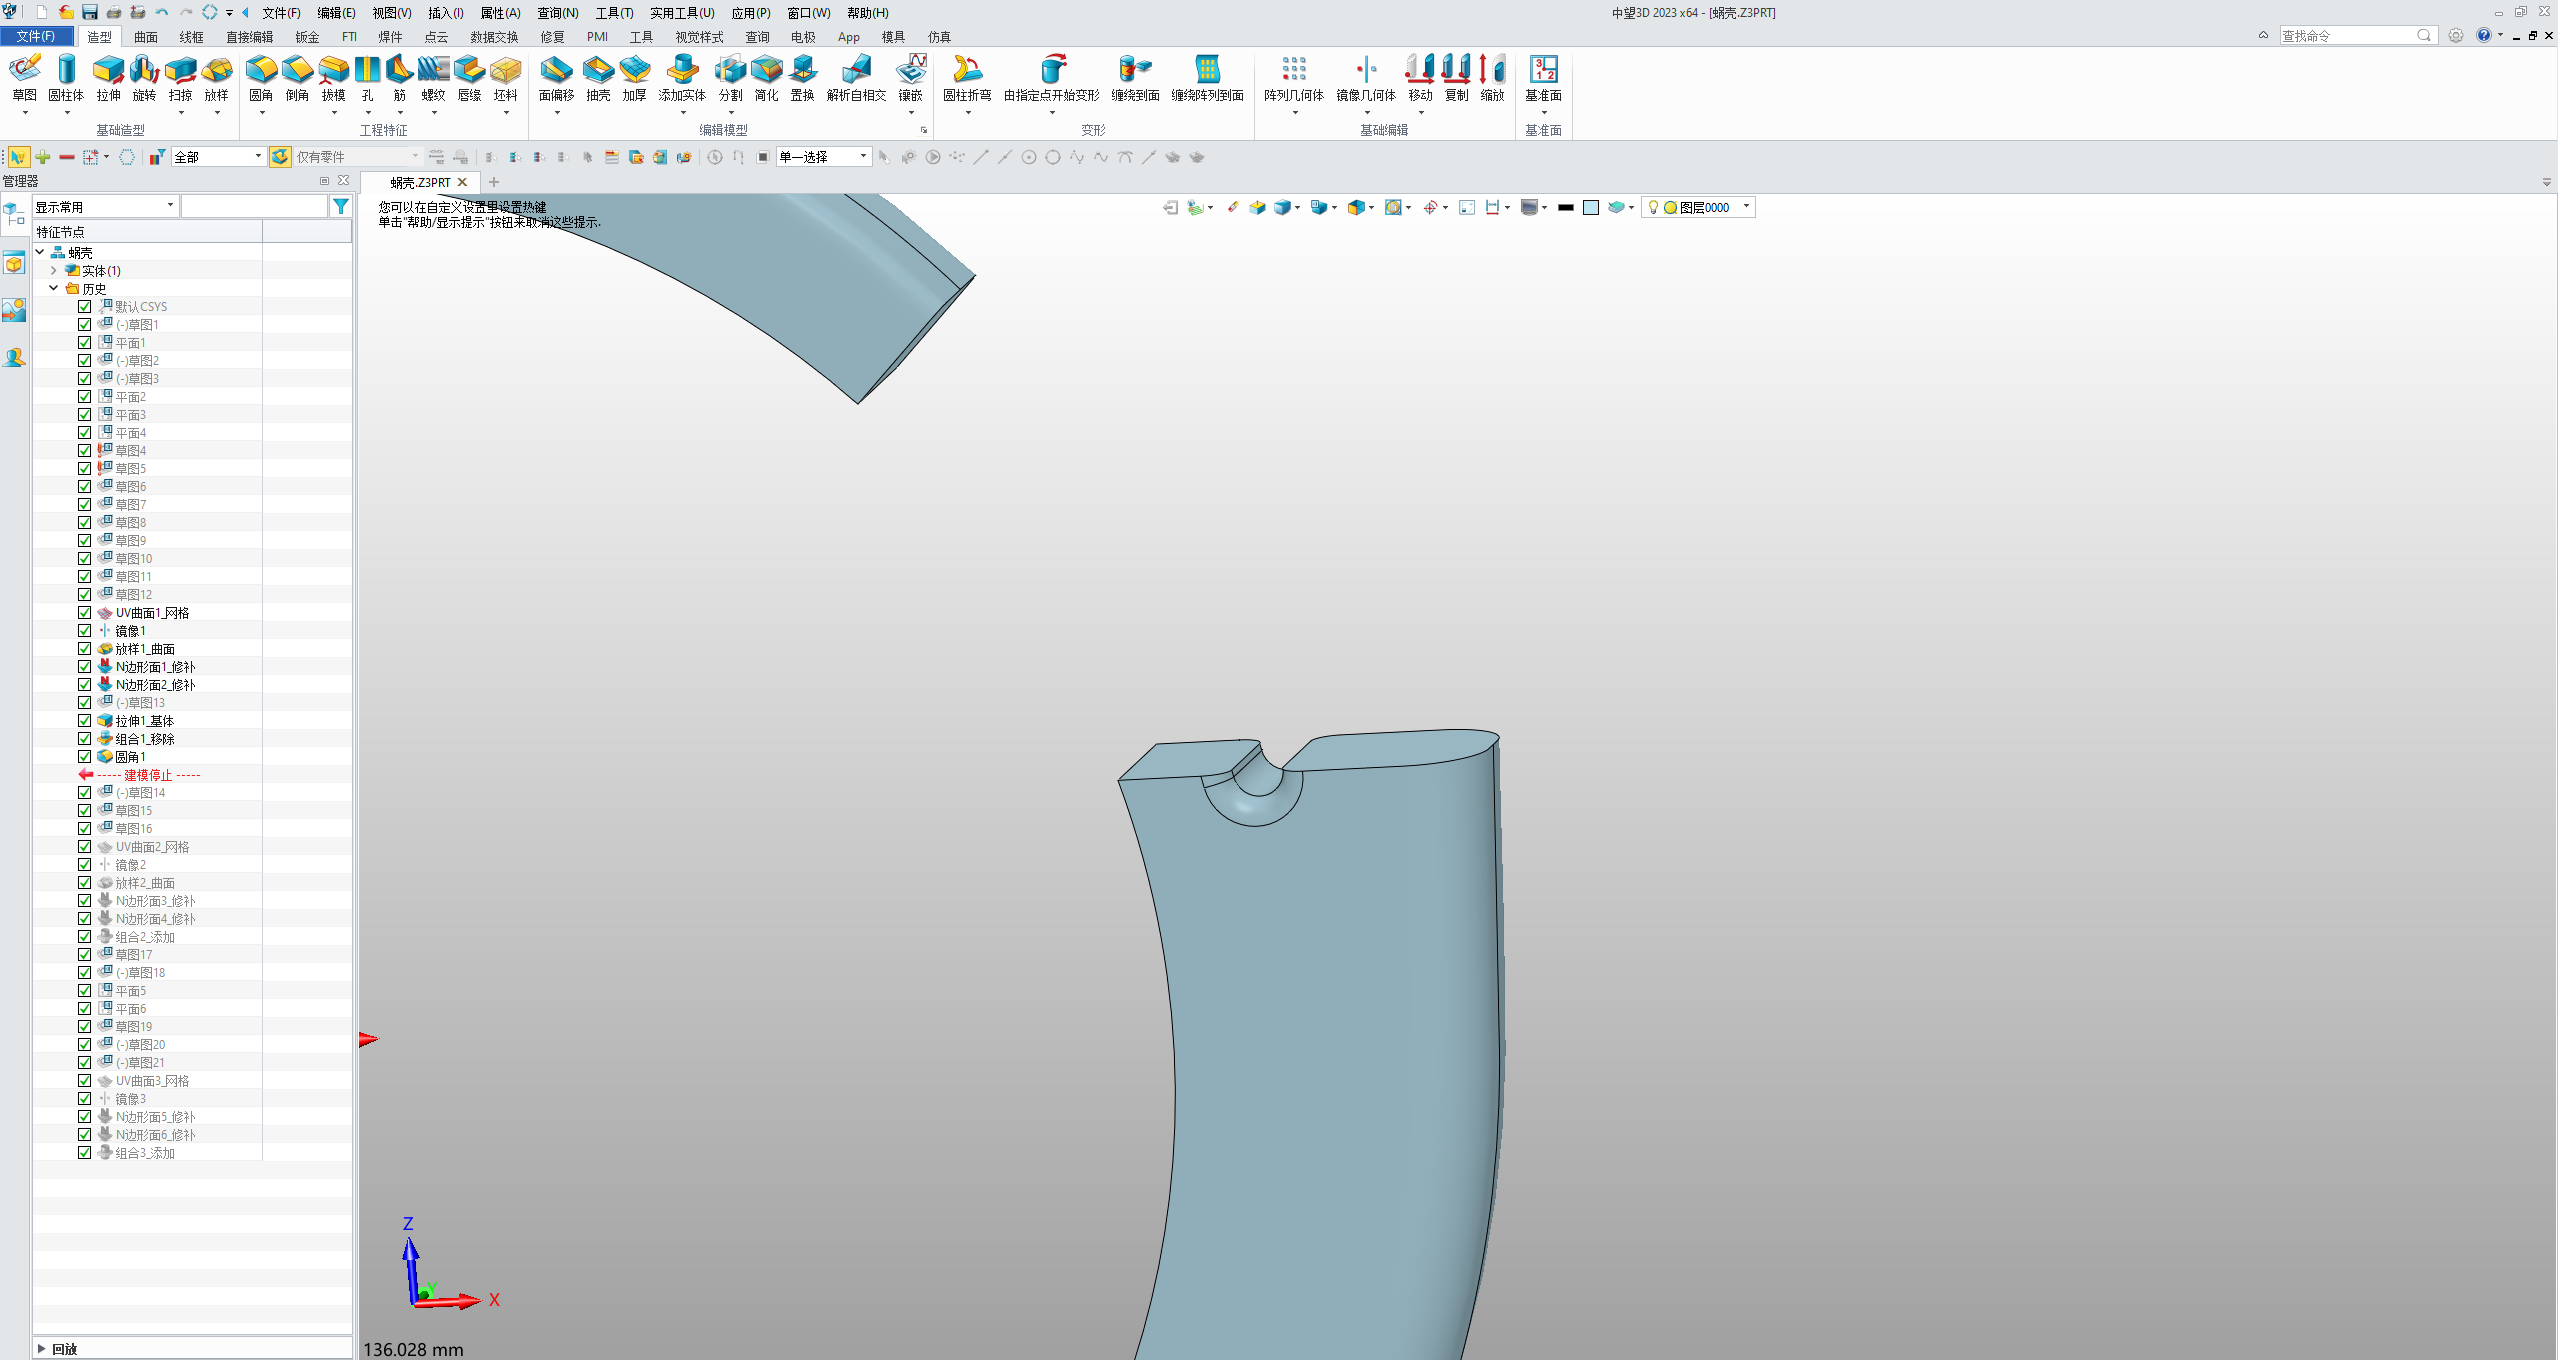Open the 镜像几何体 (Mirror Geometry) tool

1367,80
